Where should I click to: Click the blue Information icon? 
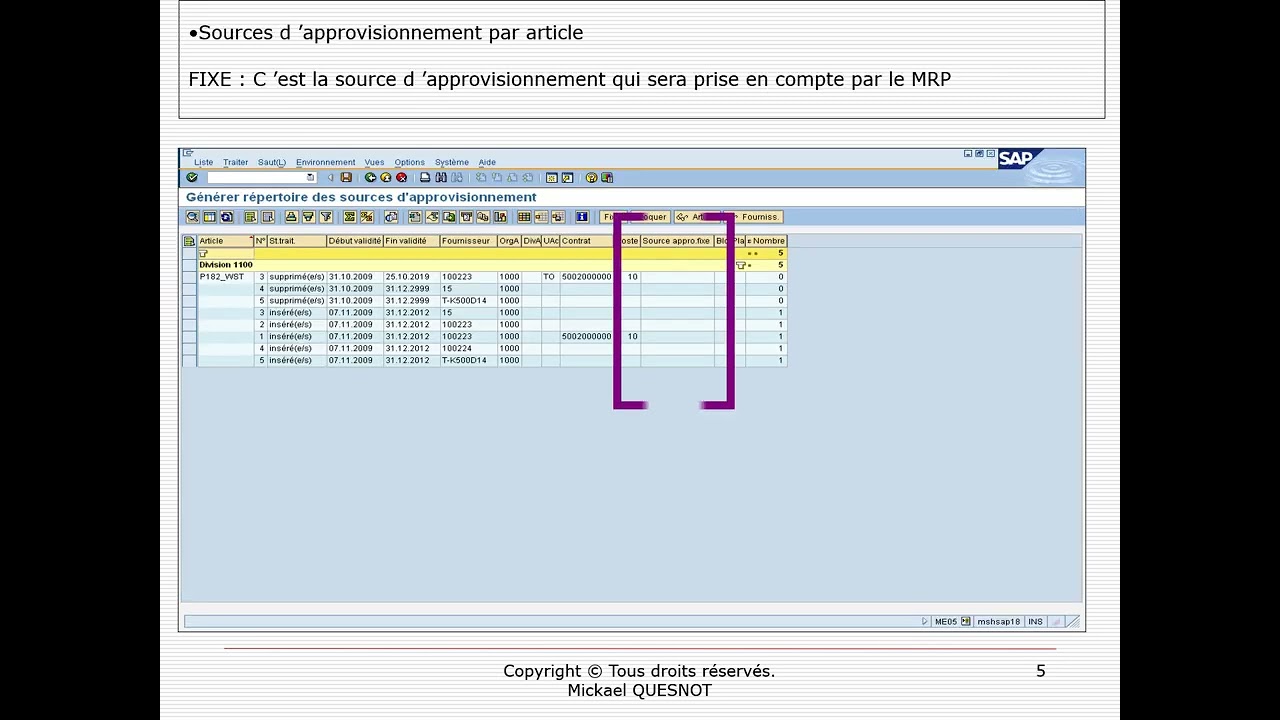point(581,217)
